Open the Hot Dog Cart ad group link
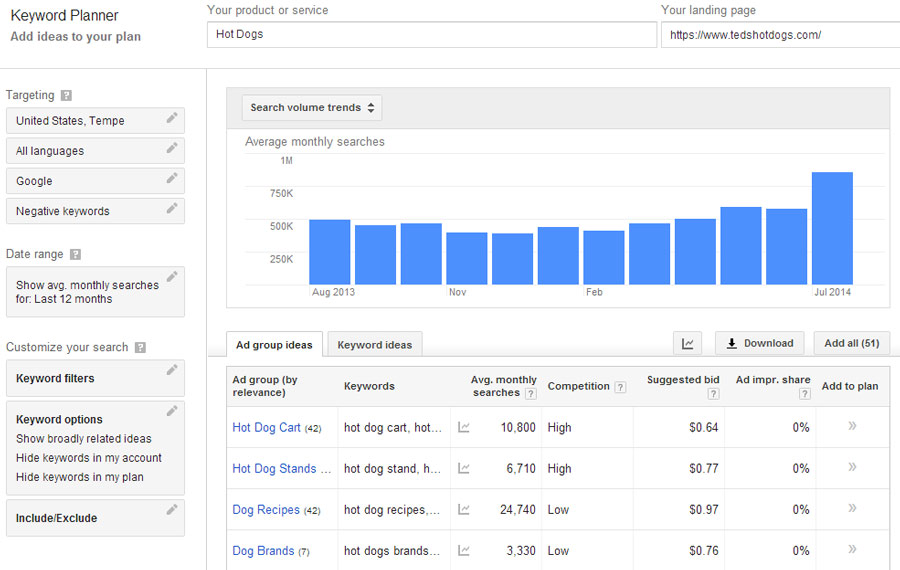Screen dimensions: 900x570 coord(266,428)
